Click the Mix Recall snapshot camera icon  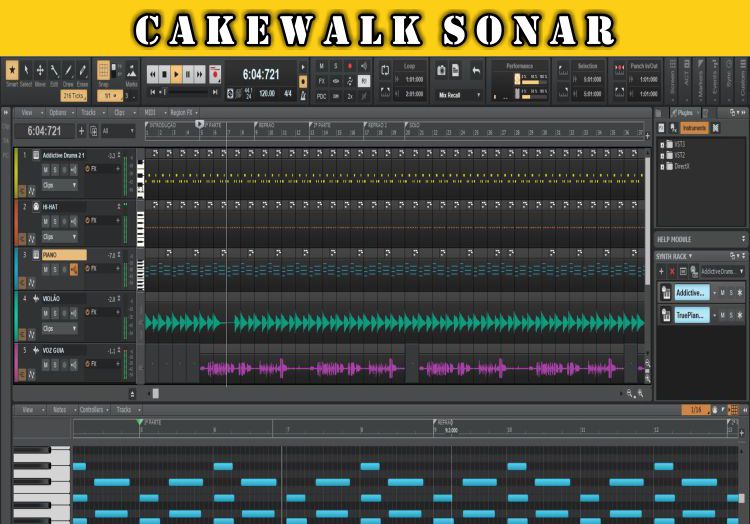441,71
